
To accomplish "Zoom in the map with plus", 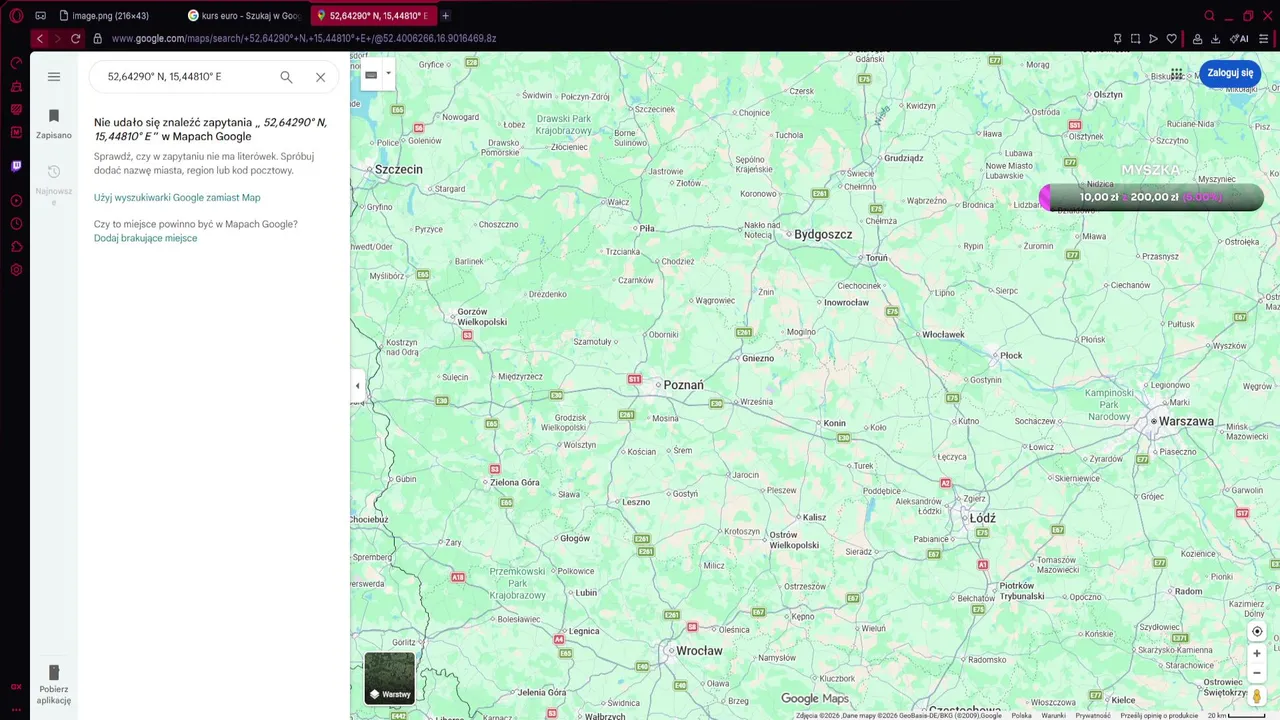I will [x=1257, y=654].
